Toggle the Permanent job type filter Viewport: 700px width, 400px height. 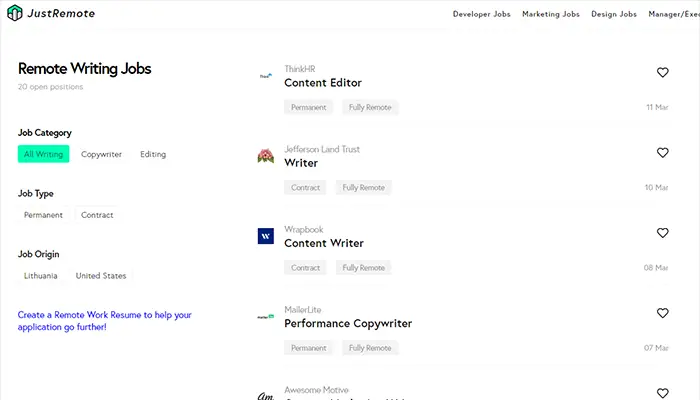coord(43,215)
